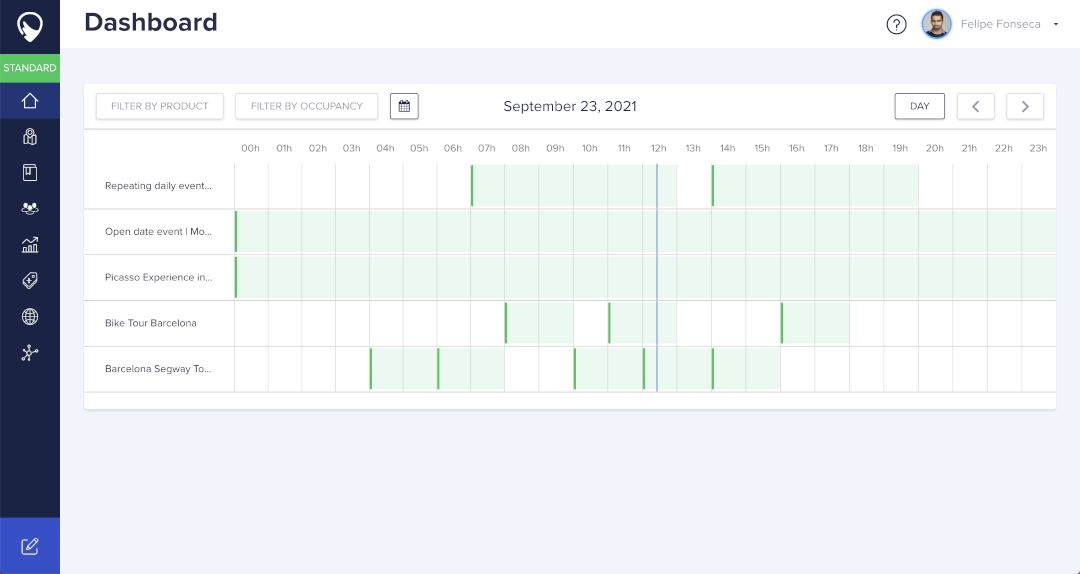
Task: Open the calendar date picker
Action: (x=404, y=106)
